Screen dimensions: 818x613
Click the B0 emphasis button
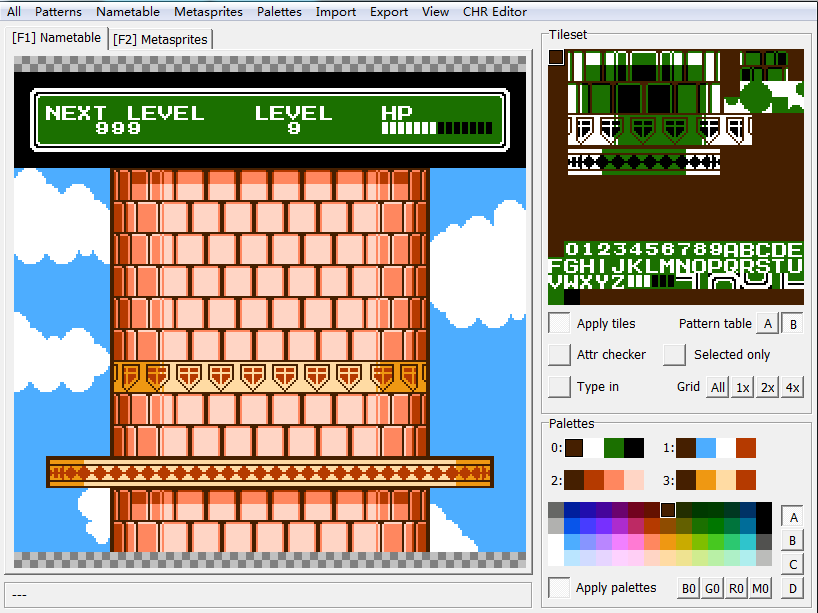tap(689, 588)
